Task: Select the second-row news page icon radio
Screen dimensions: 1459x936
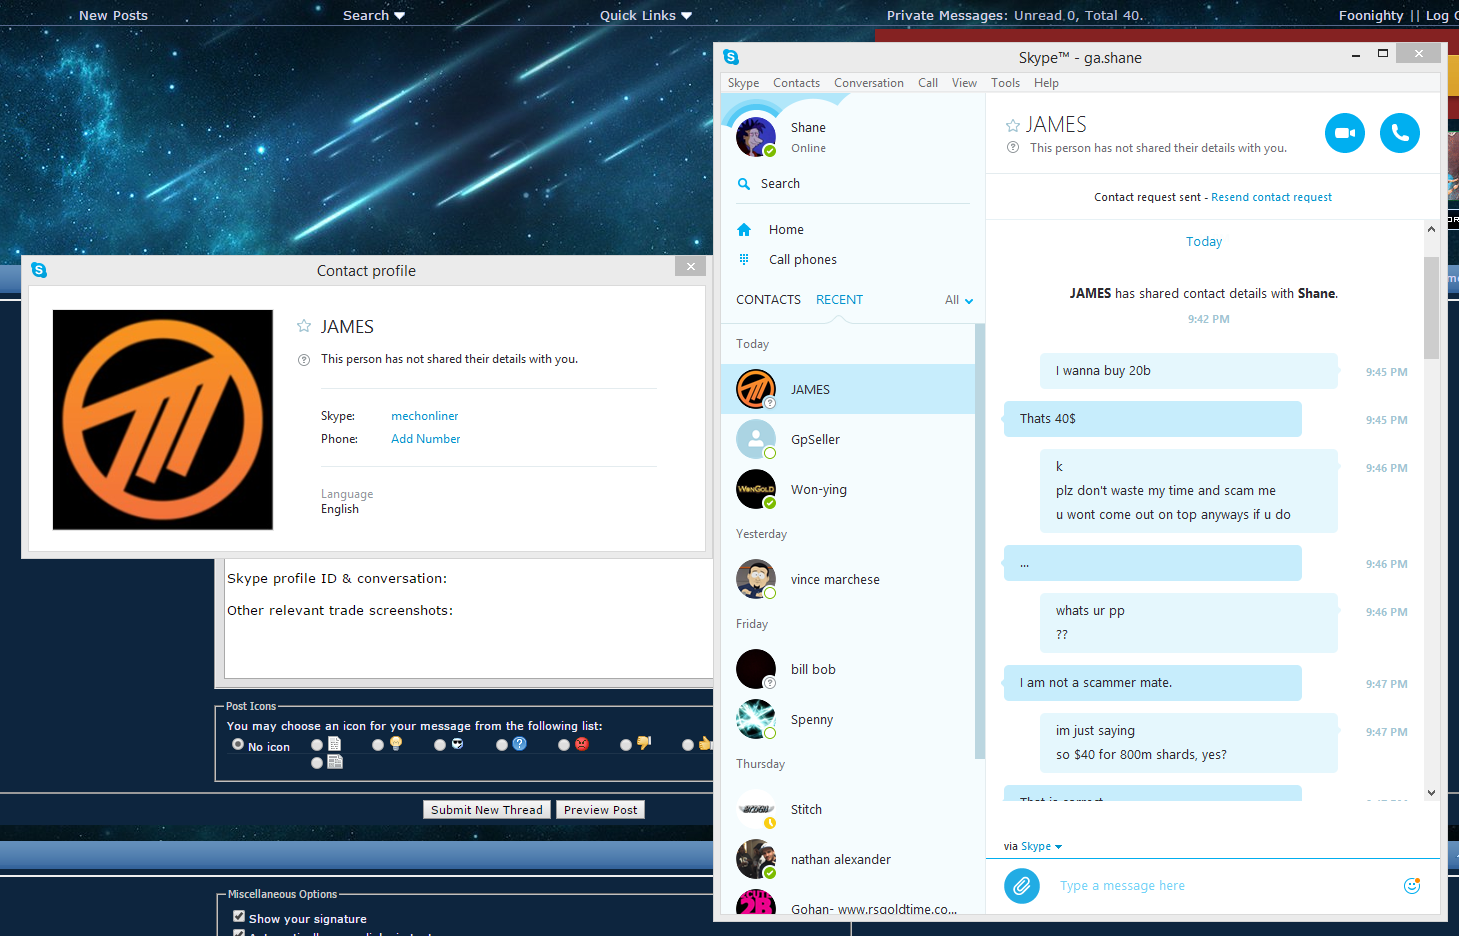Action: 317,763
